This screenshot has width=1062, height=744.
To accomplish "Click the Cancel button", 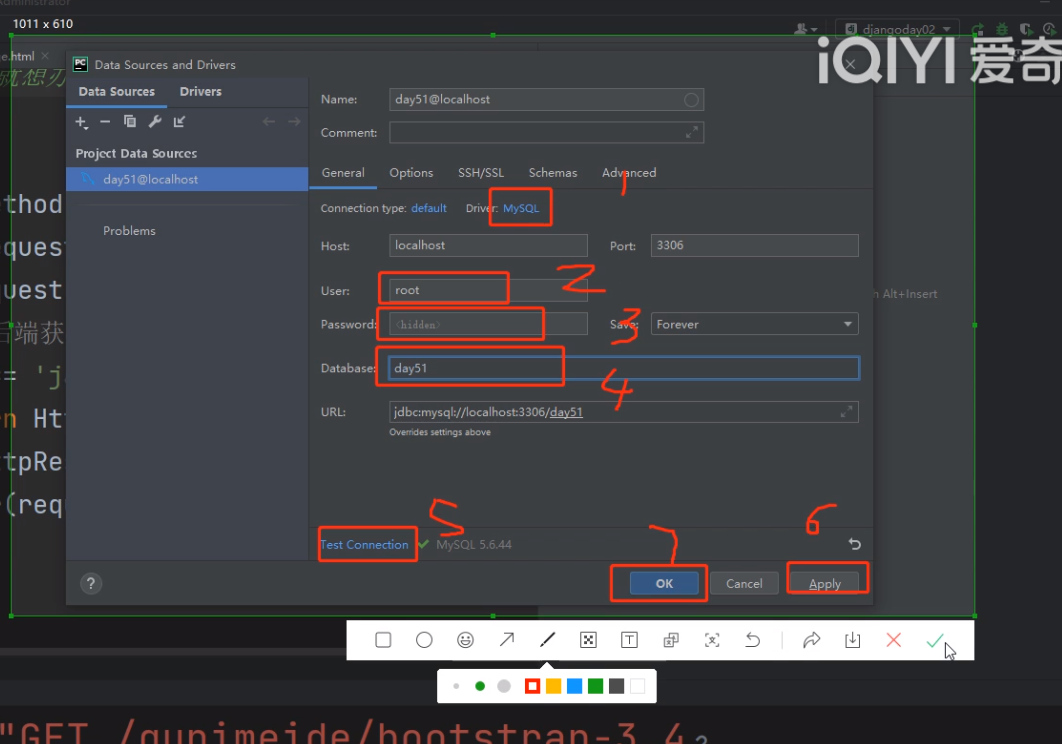I will [744, 583].
